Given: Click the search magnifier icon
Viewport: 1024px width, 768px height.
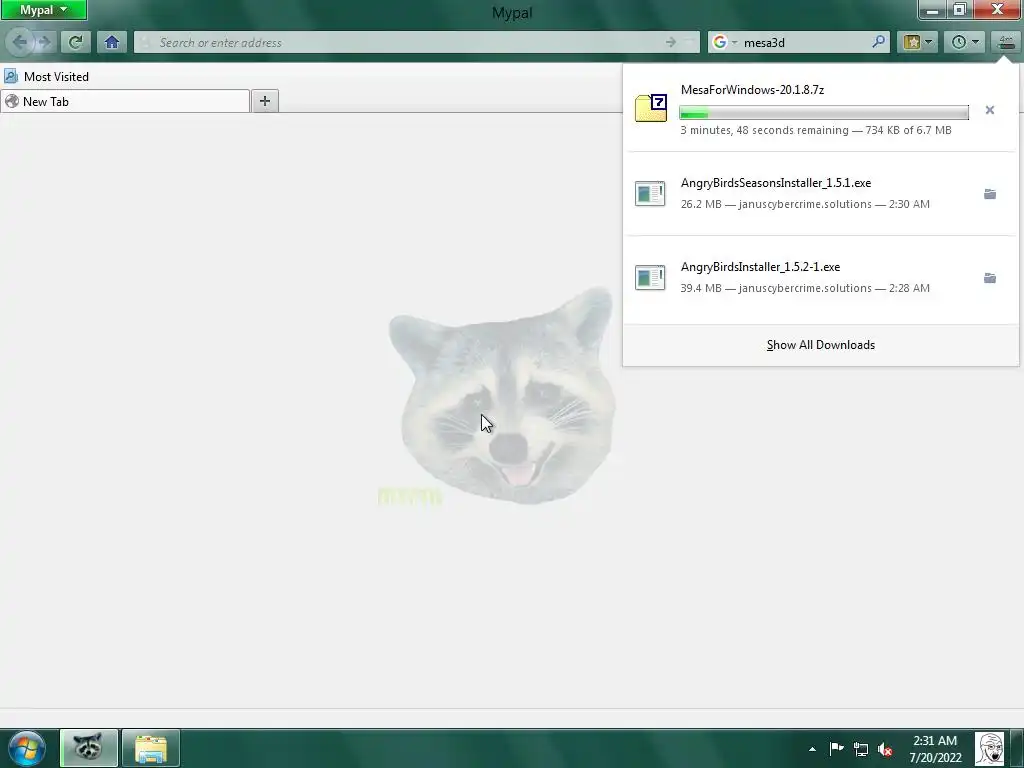Looking at the screenshot, I should (x=879, y=42).
